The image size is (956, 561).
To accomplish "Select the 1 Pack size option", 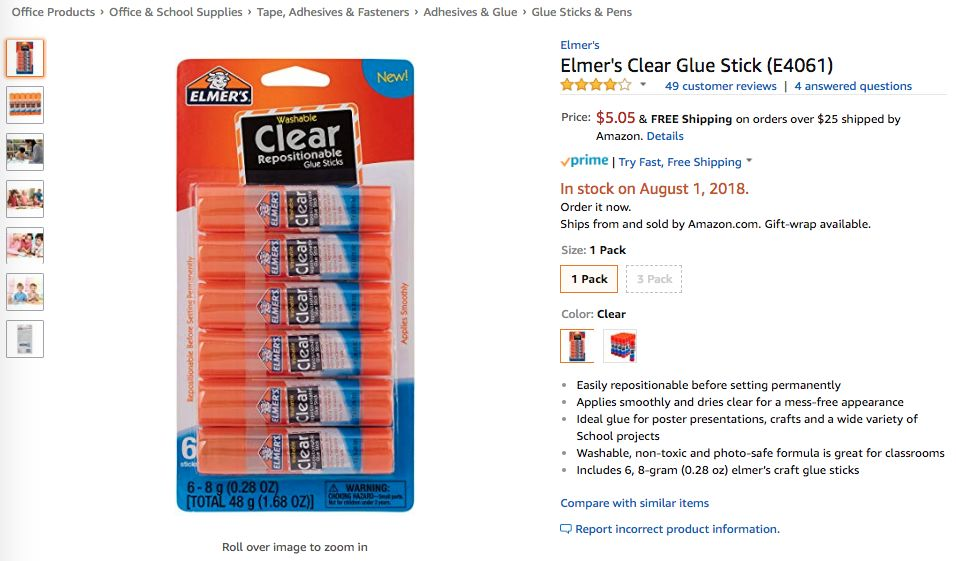I will click(589, 279).
